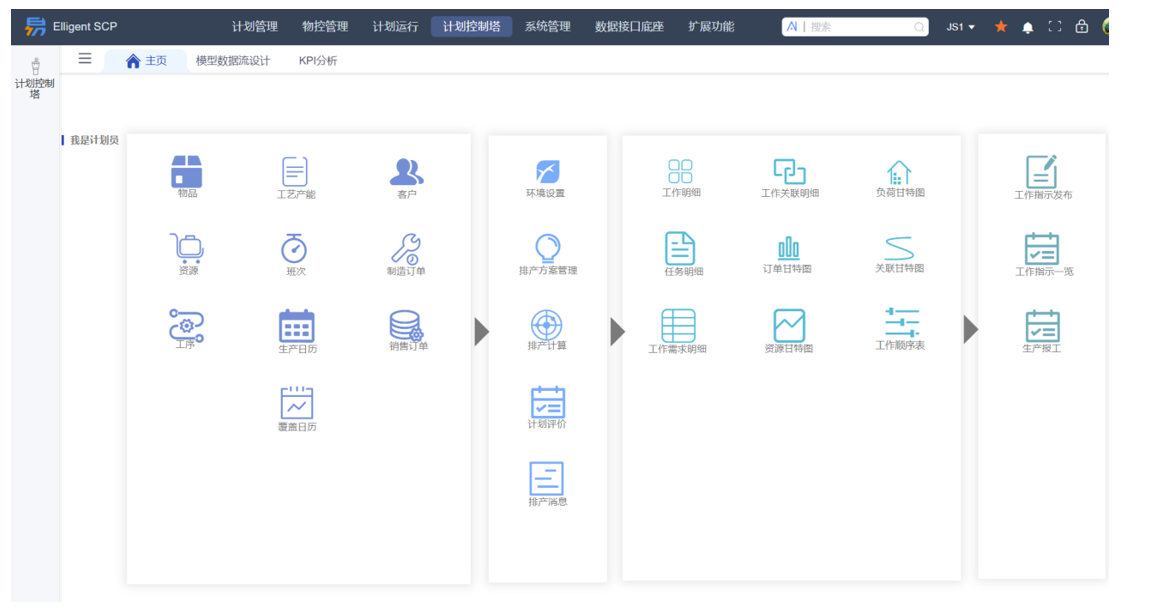This screenshot has width=1168, height=608.
Task: Open notifications via the bell button
Action: tap(1027, 27)
